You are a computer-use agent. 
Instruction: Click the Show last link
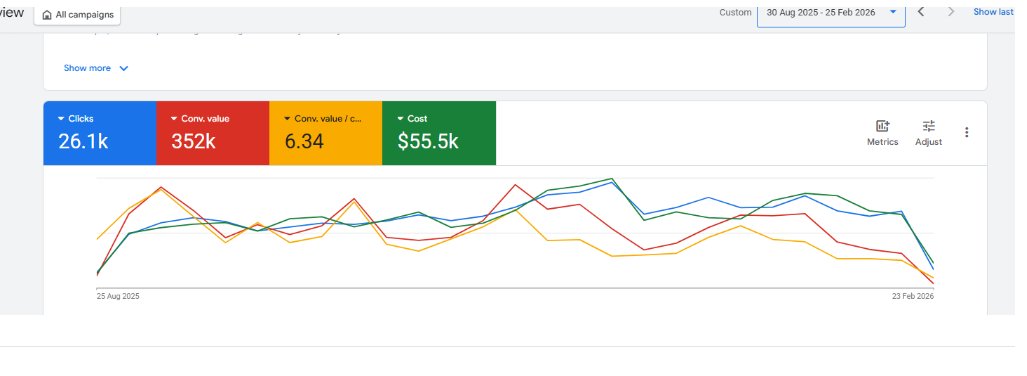point(993,12)
